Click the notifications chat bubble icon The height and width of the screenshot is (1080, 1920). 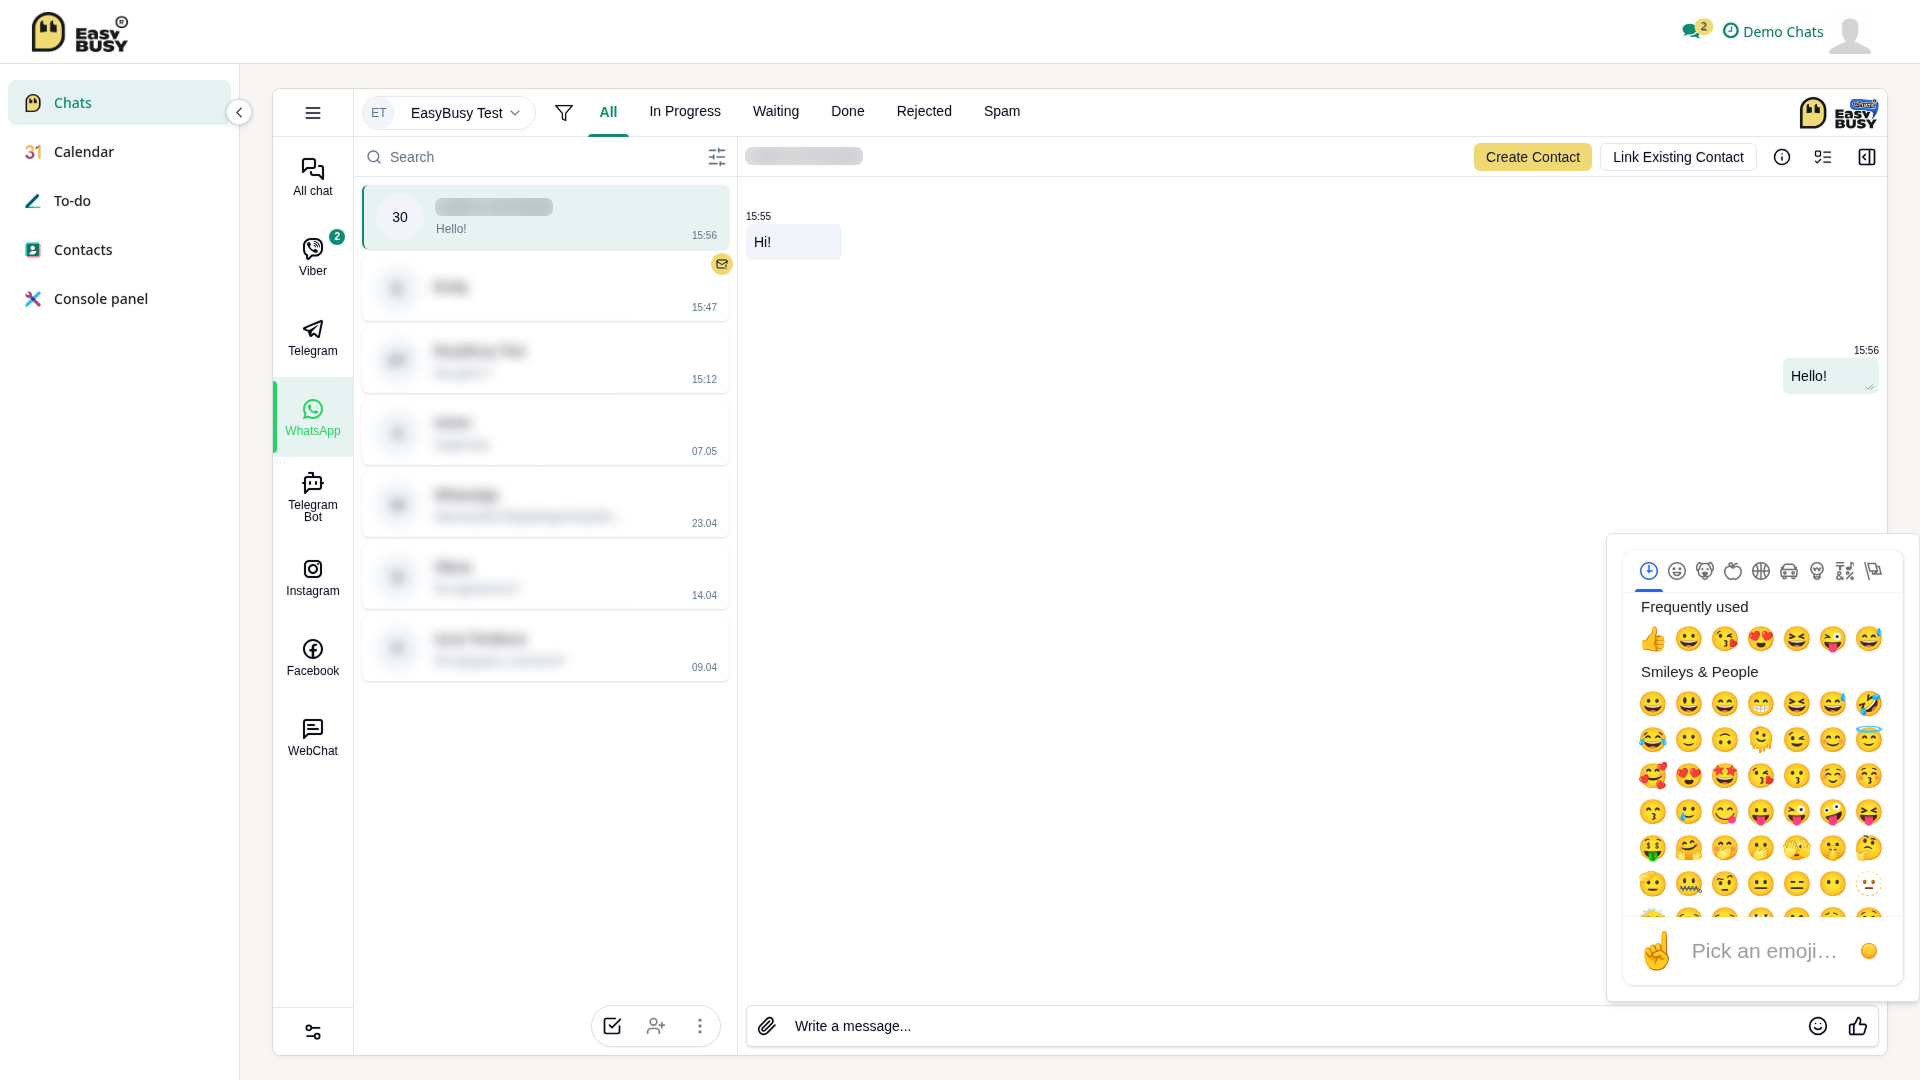1692,31
